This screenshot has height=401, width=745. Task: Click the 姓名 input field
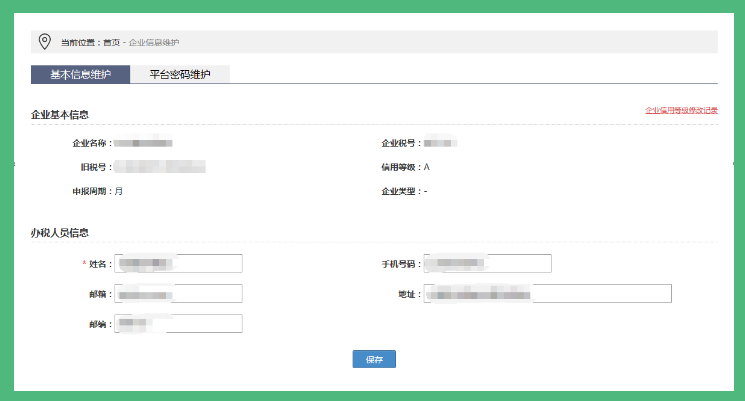pos(178,264)
